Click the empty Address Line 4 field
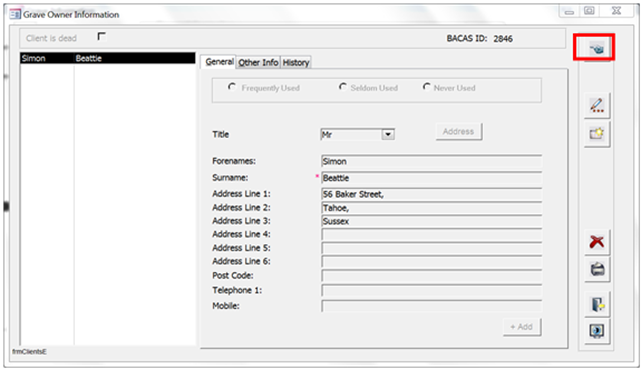 [x=431, y=235]
